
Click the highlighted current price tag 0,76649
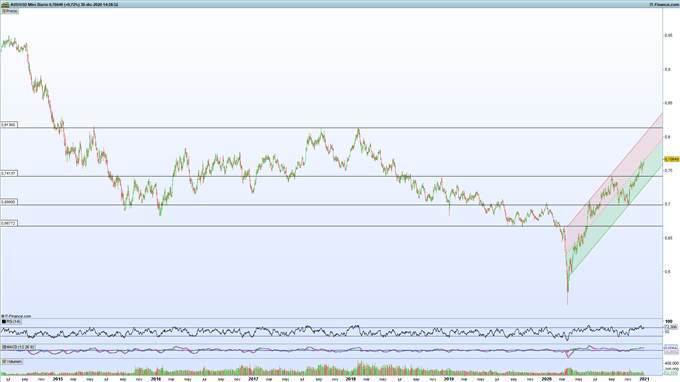[671, 160]
